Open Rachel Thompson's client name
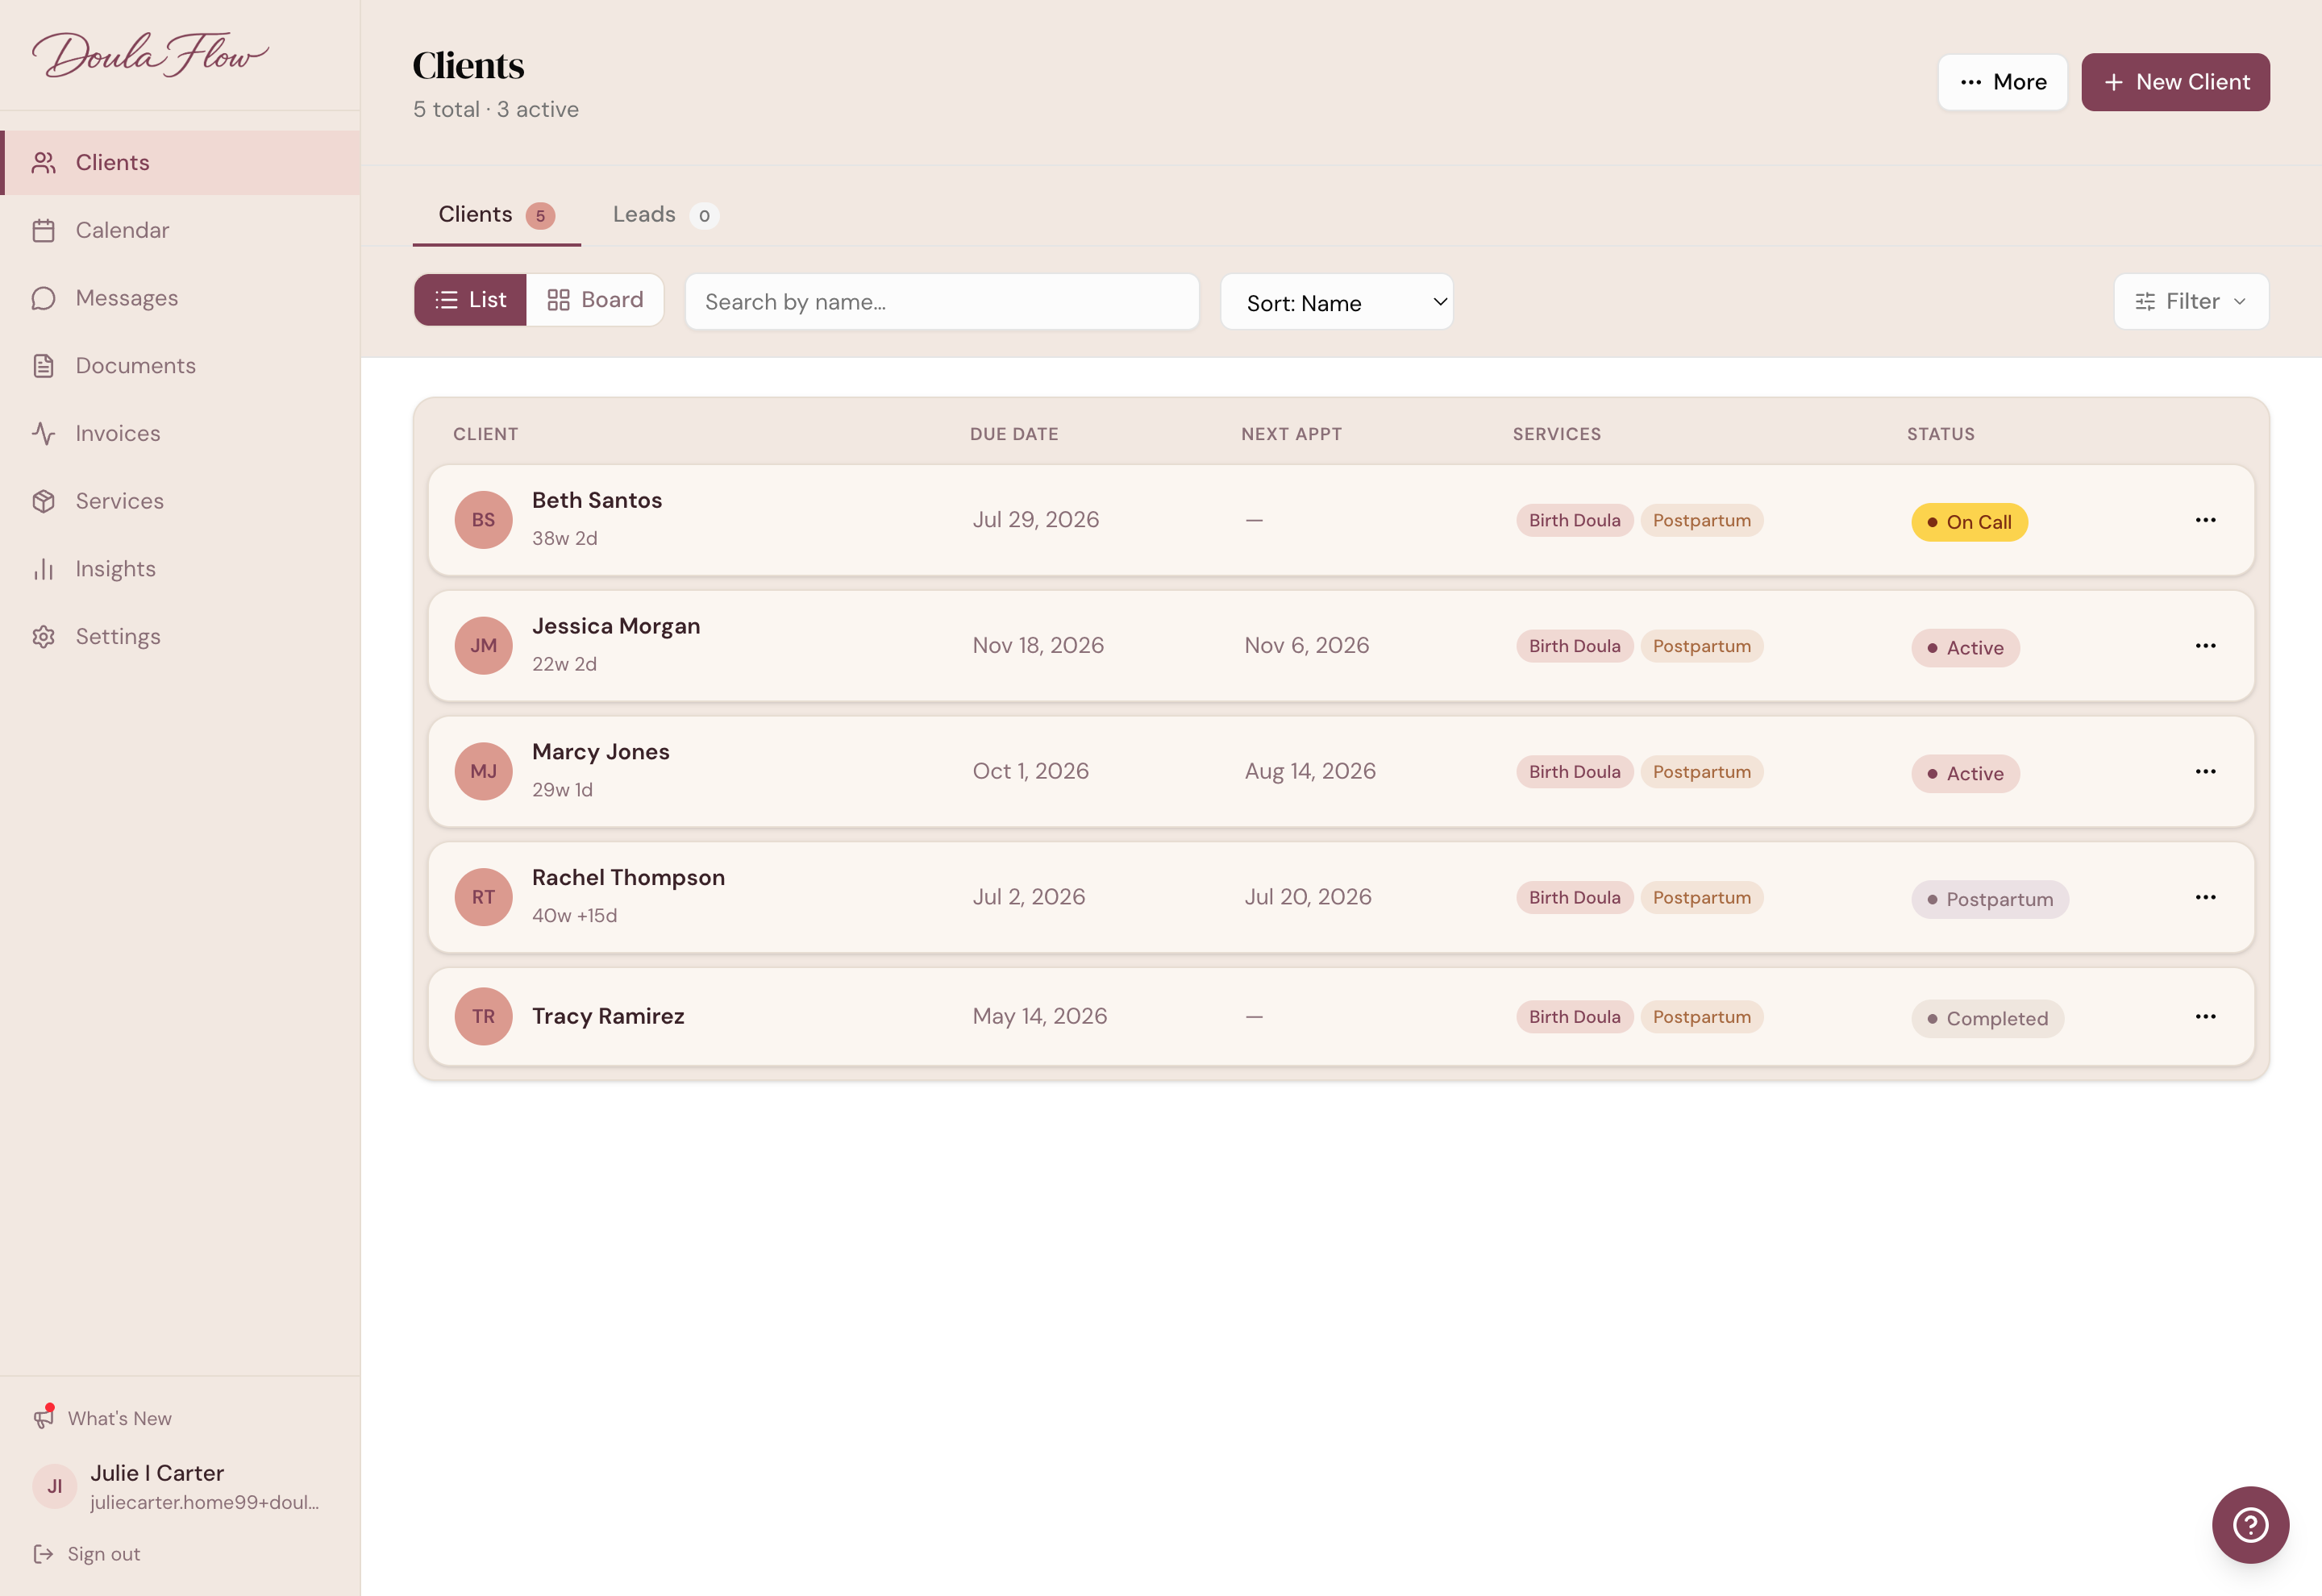Screen dimensions: 2322x1596 628,877
